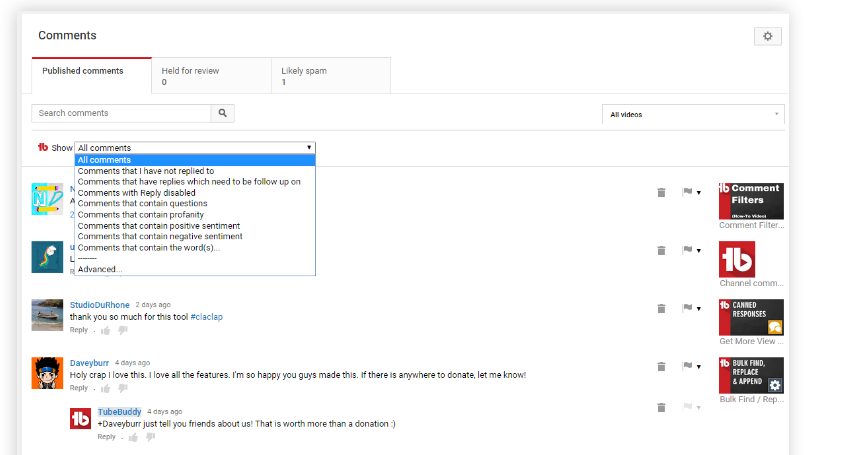This screenshot has width=852, height=455.
Task: Open the Channel comments TubeBuddy thumbnail
Action: (737, 259)
